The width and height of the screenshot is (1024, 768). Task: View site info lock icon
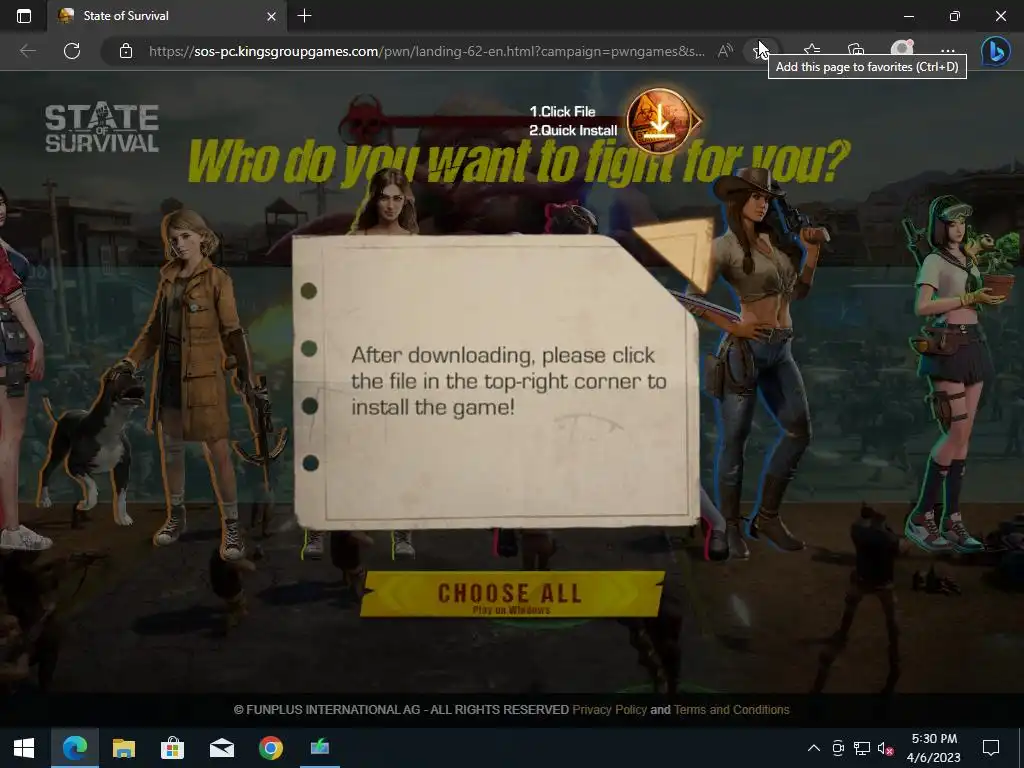click(126, 51)
